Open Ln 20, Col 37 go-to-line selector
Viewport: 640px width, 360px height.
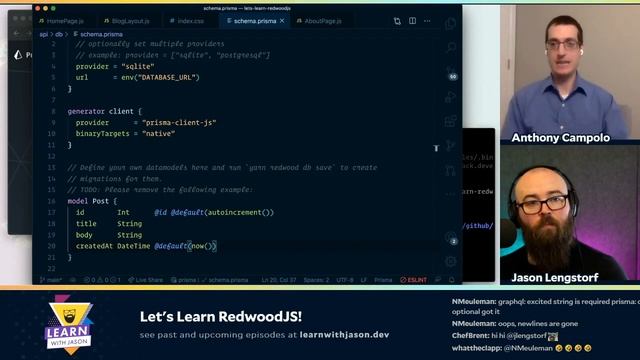tap(279, 280)
